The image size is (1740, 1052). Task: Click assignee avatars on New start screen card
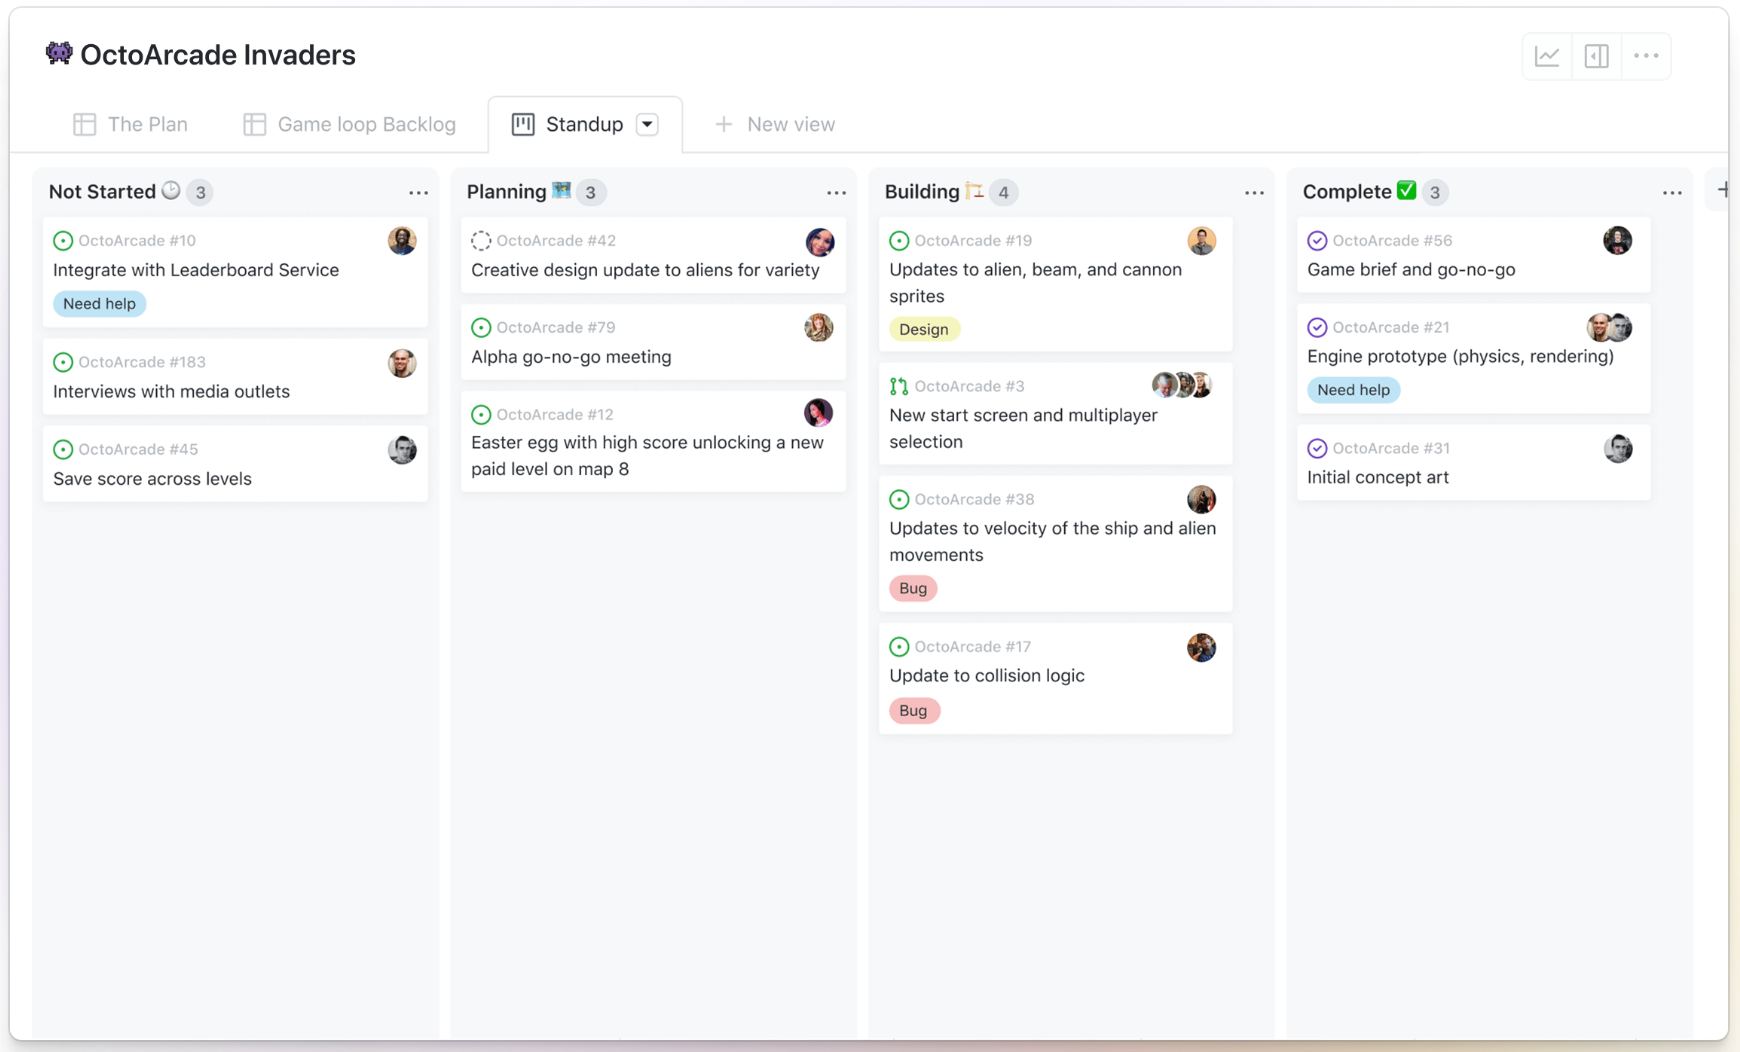tap(1182, 385)
